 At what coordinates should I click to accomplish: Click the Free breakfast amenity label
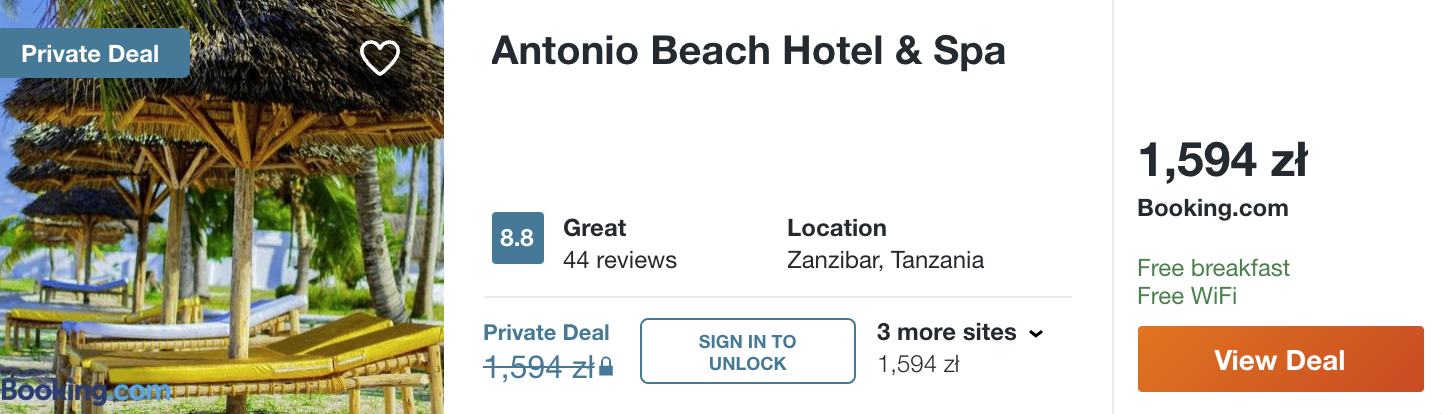click(x=1213, y=268)
